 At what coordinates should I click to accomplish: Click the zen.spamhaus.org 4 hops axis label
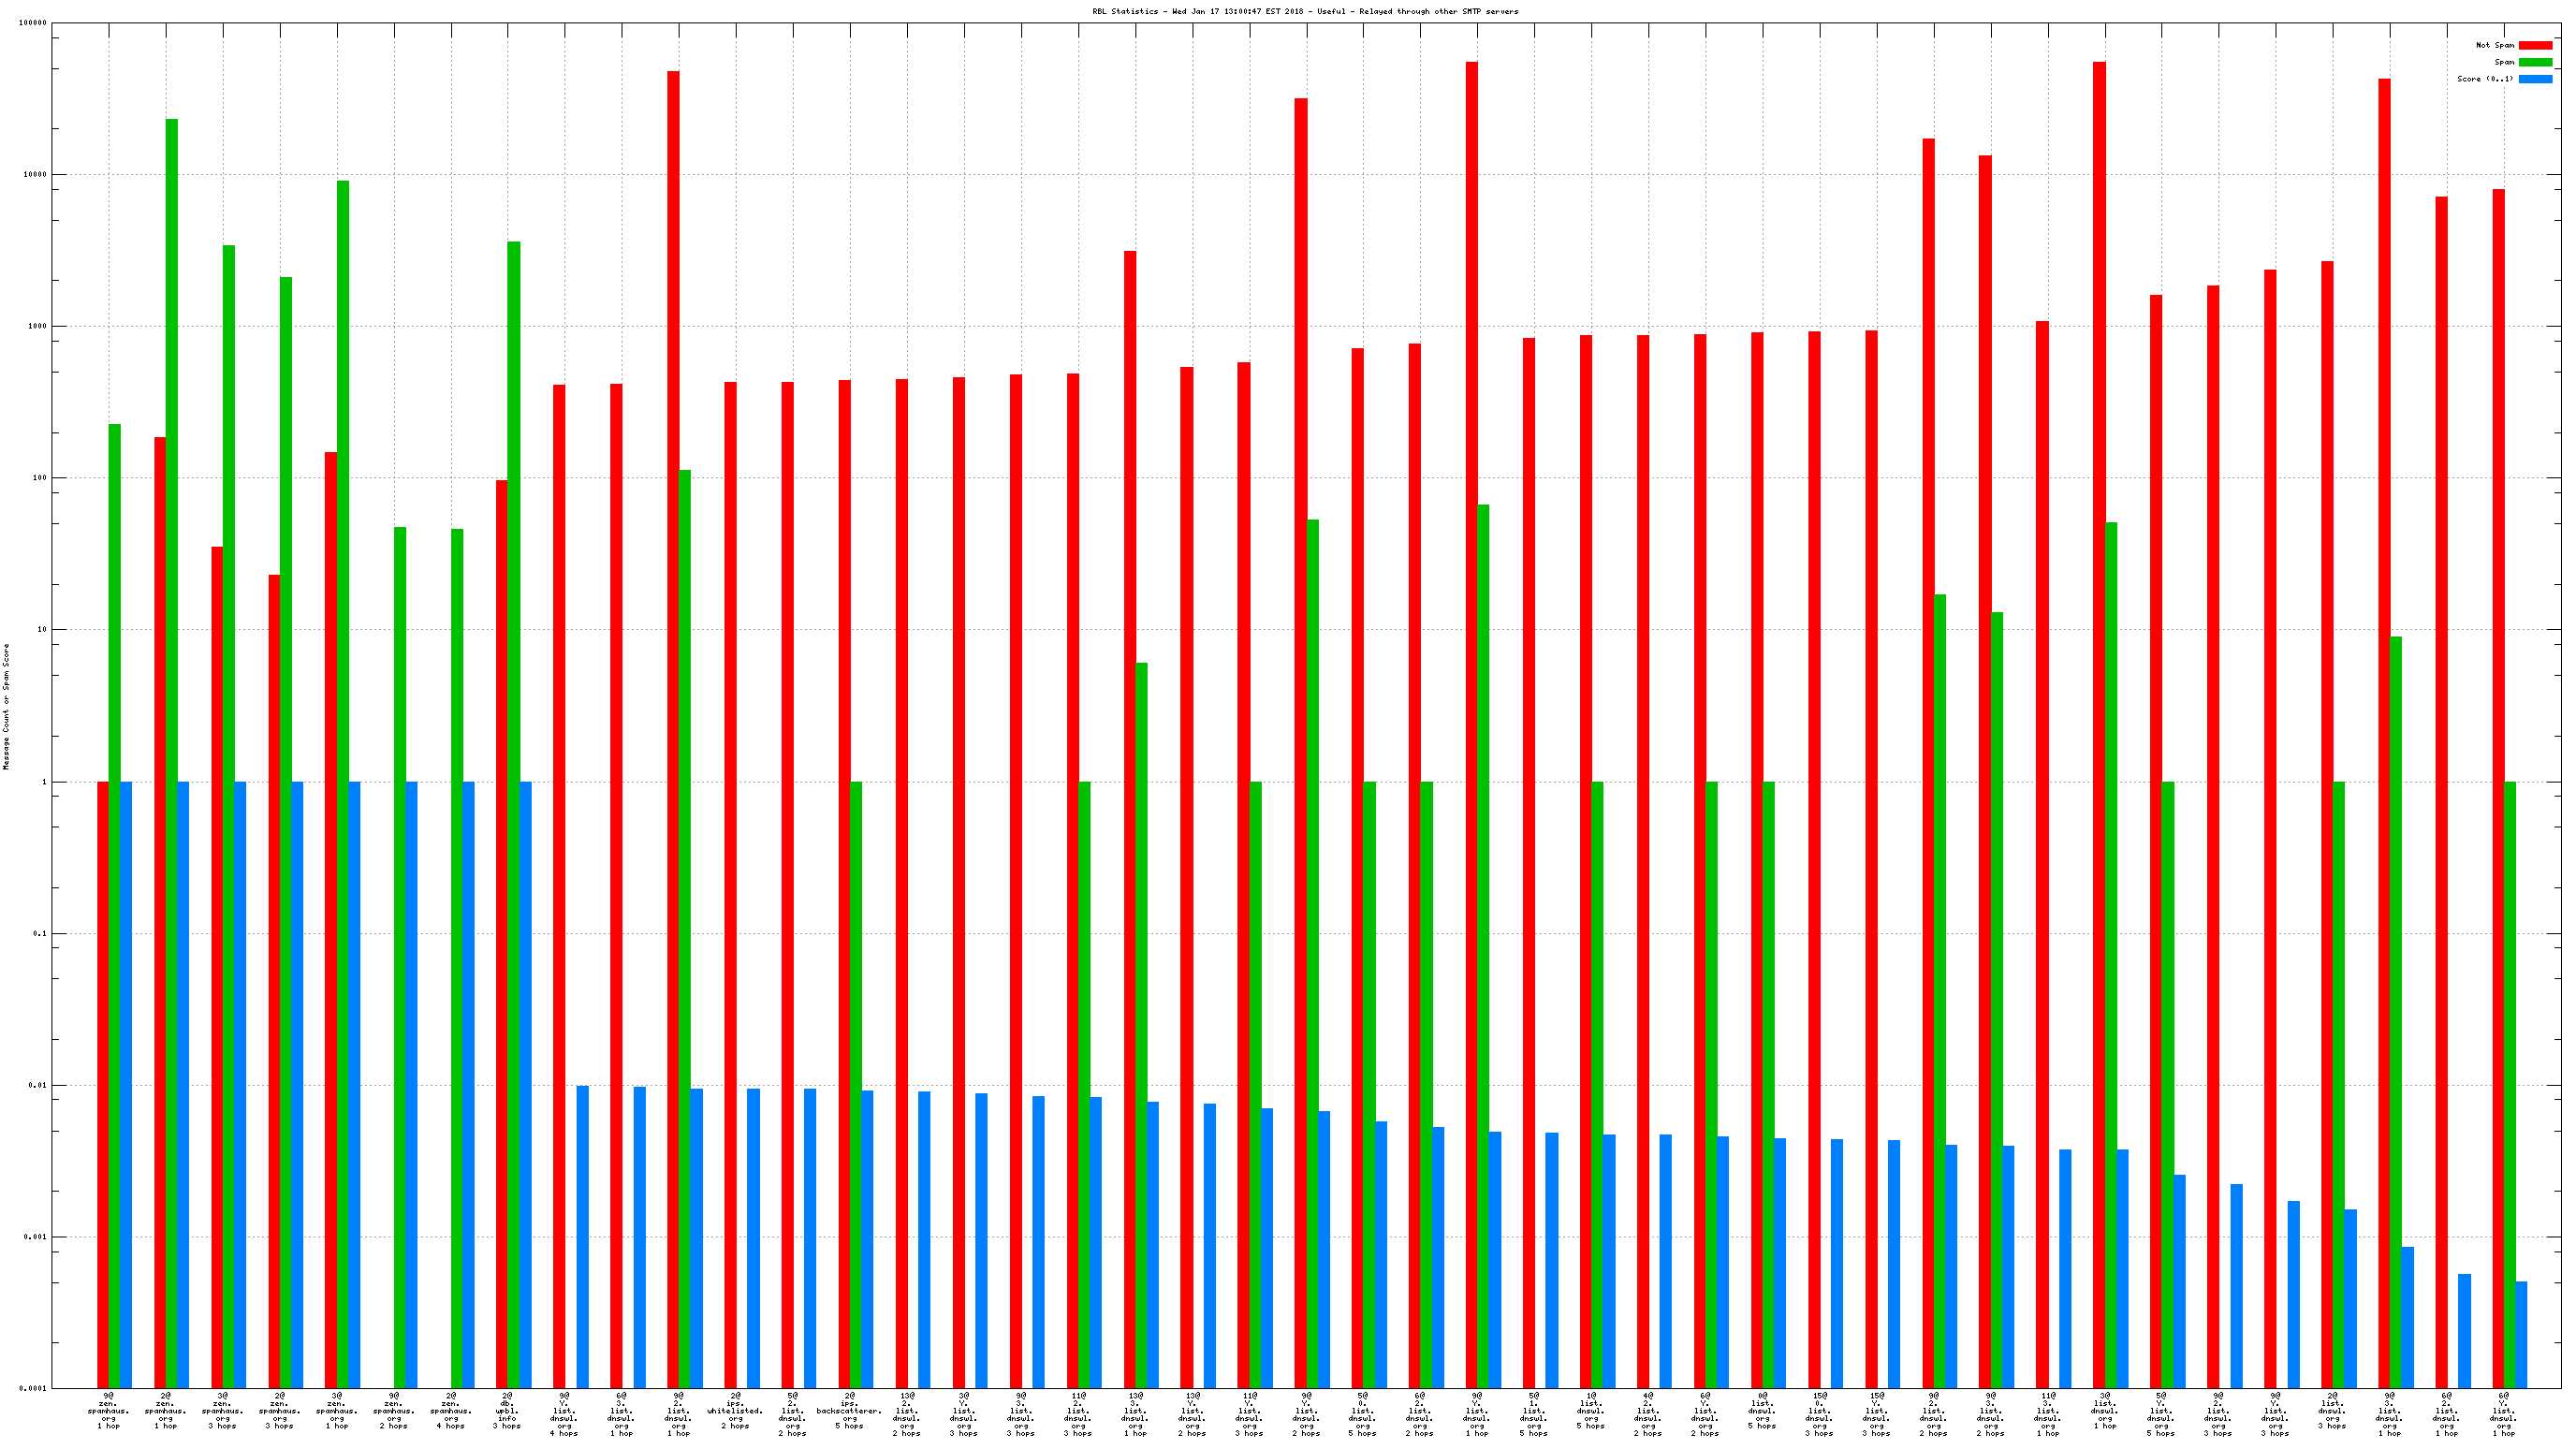450,1410
